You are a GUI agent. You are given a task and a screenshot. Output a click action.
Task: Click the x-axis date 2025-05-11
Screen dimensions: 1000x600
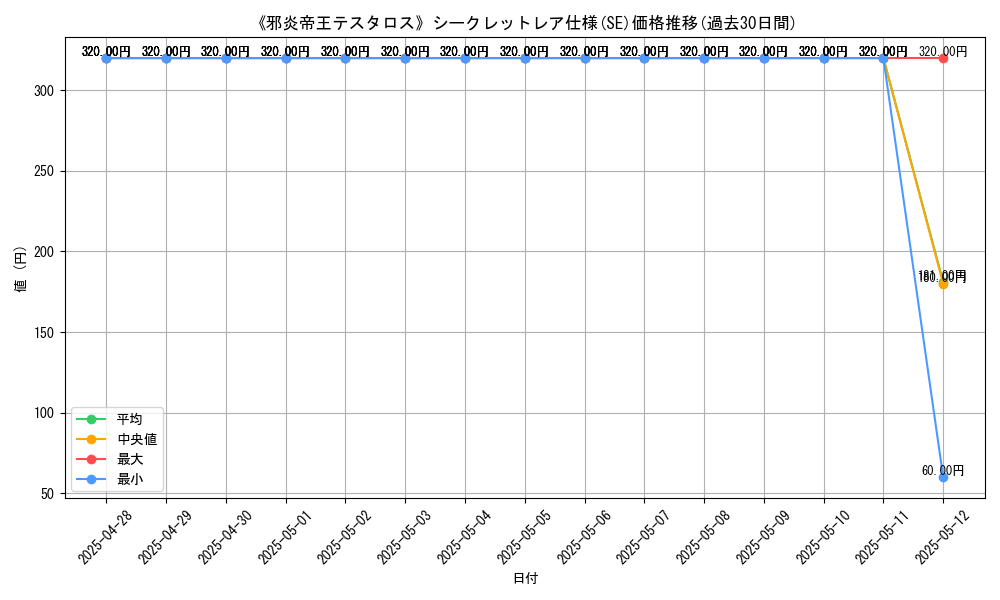882,537
